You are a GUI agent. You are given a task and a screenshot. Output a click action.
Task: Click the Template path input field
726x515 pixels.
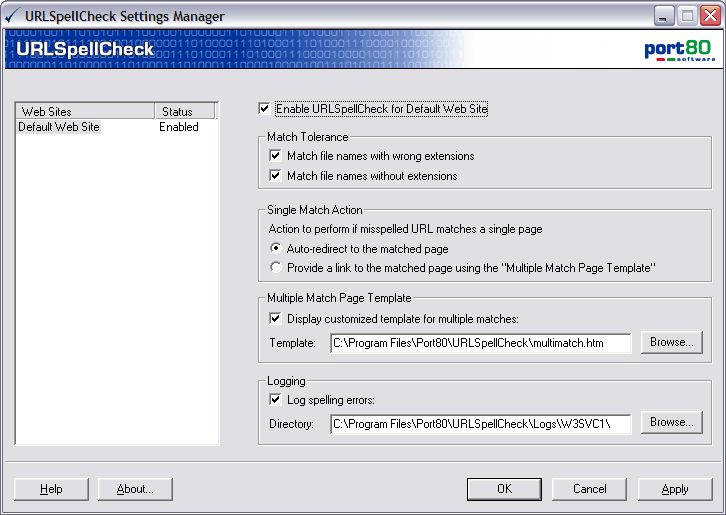pos(481,343)
